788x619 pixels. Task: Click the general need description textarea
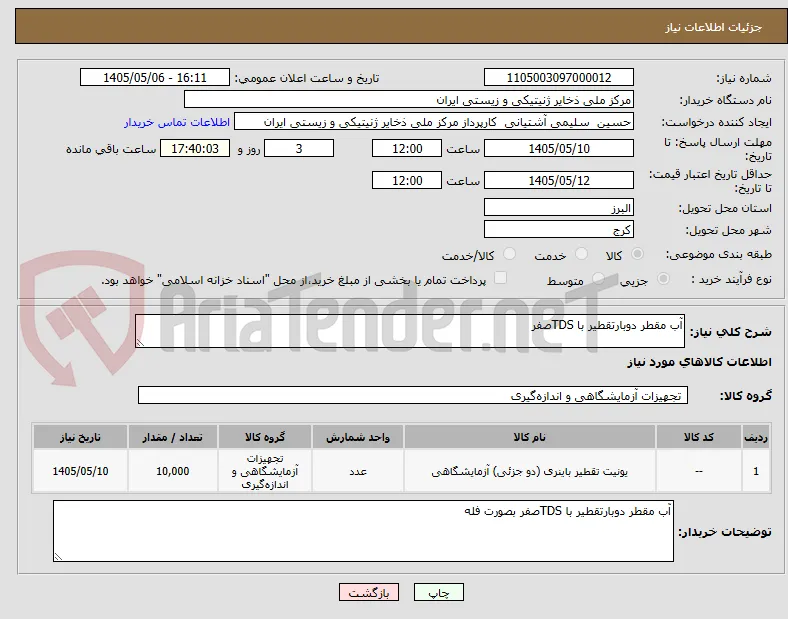click(x=410, y=331)
